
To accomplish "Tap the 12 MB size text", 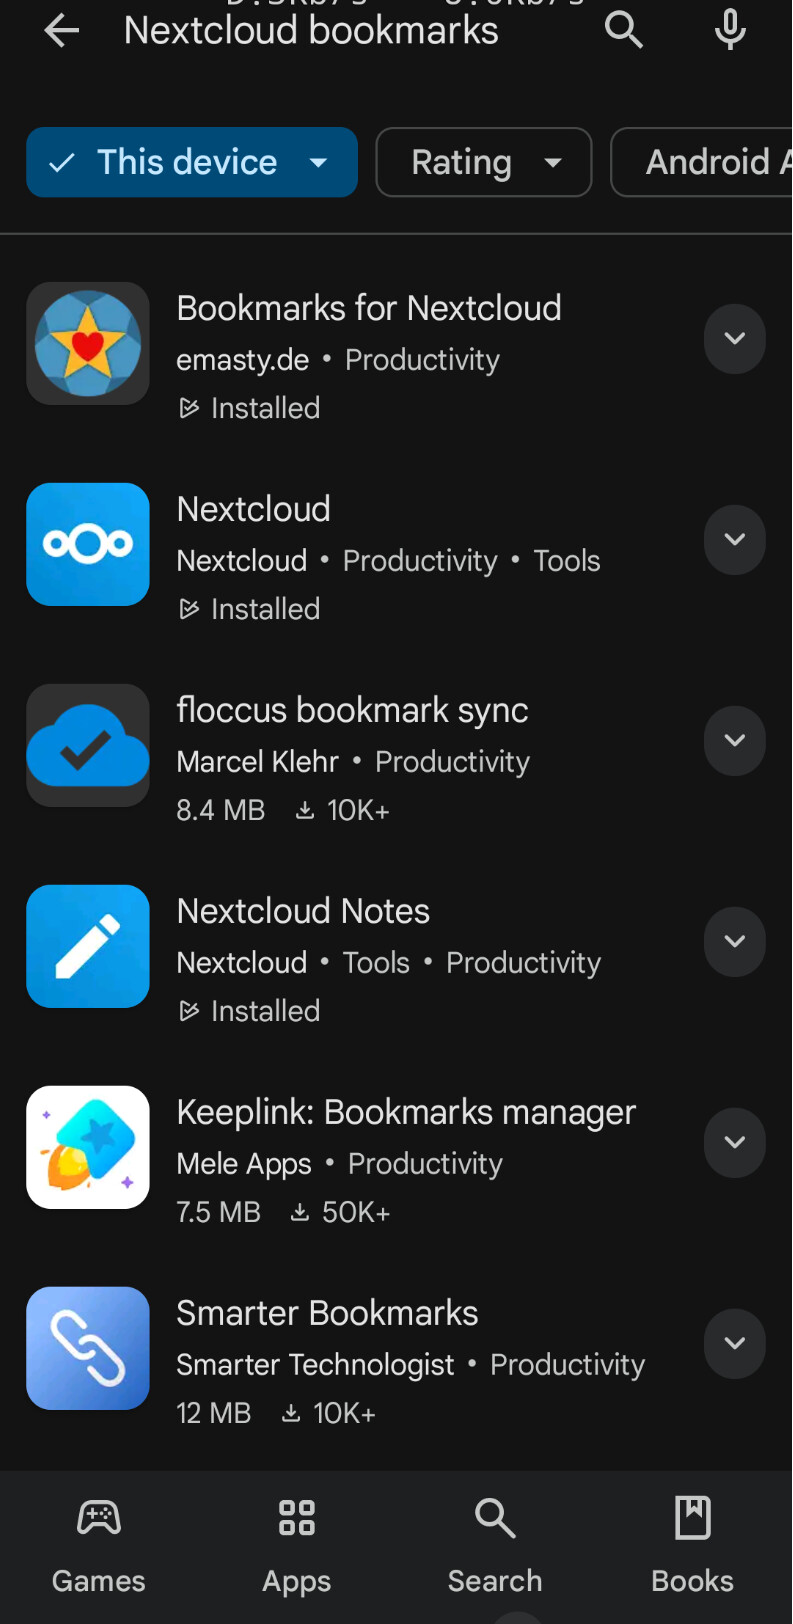I will 214,1413.
